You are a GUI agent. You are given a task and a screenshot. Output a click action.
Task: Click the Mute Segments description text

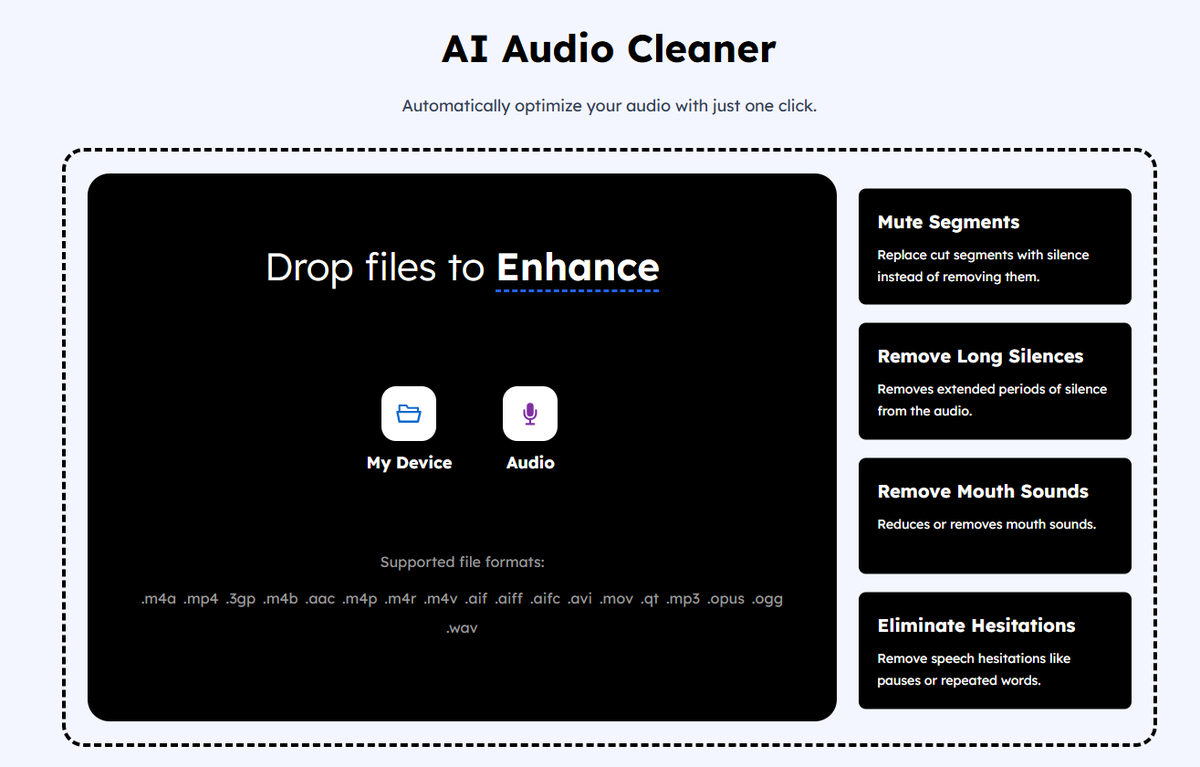pyautogui.click(x=983, y=265)
